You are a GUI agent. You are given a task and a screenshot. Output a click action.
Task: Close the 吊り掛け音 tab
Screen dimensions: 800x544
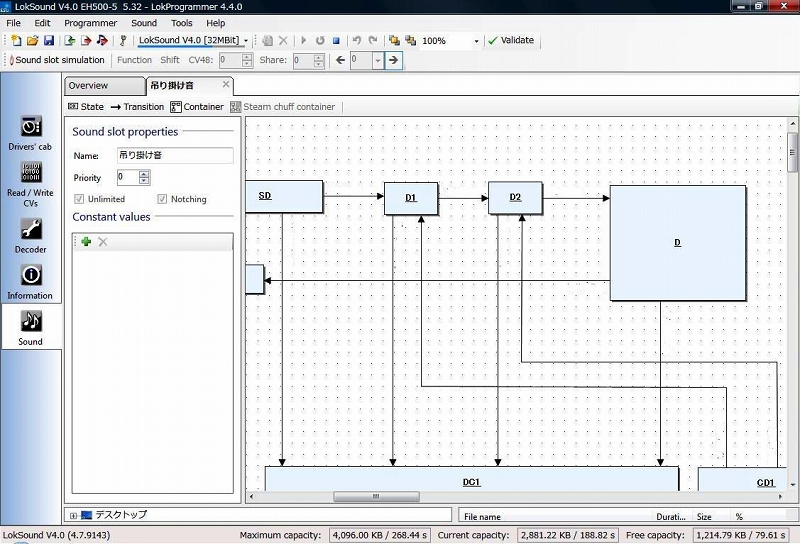point(226,84)
